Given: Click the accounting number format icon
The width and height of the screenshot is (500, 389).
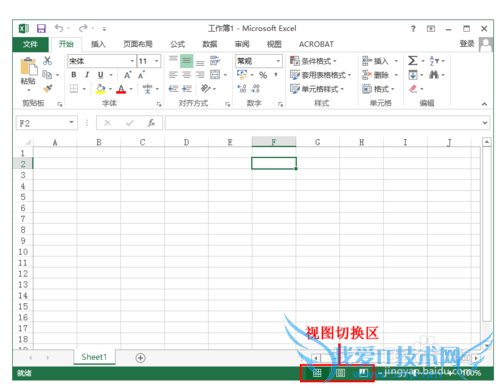Looking at the screenshot, I should coord(242,74).
